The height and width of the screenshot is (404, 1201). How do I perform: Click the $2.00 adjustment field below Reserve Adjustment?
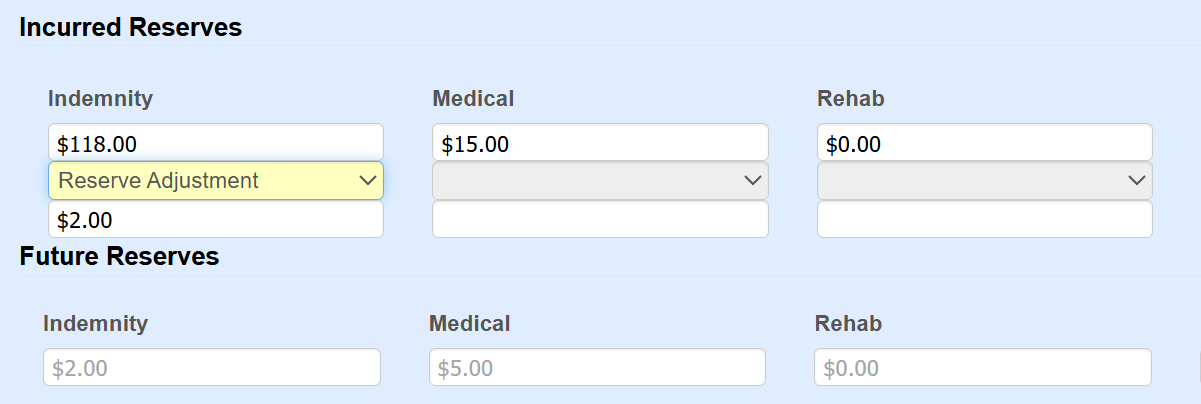click(215, 220)
